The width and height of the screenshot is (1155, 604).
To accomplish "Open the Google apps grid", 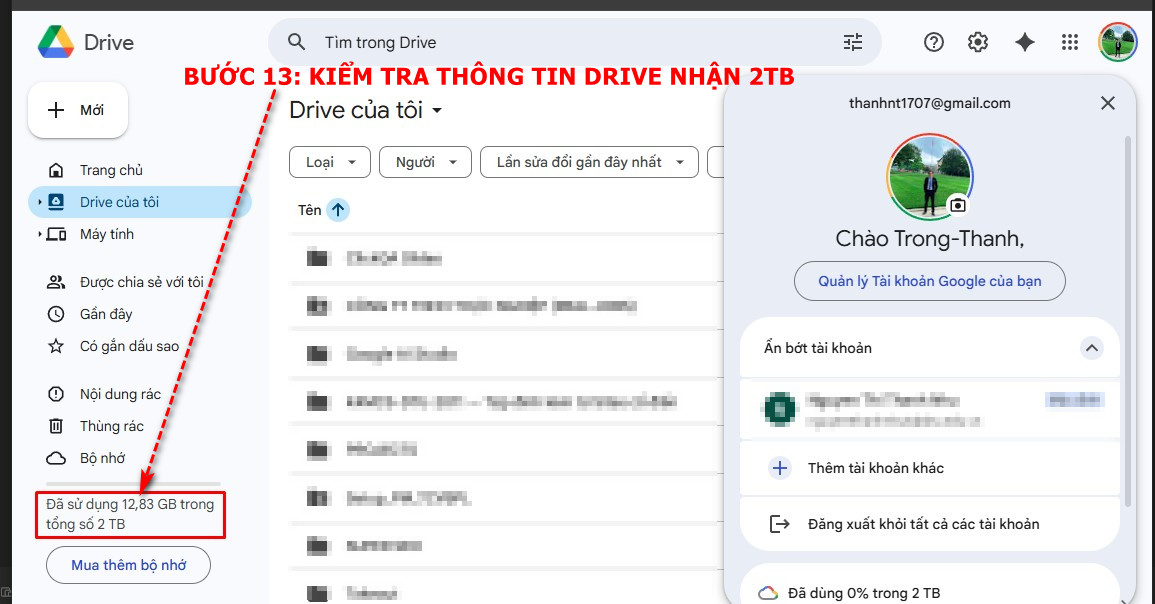I will (1070, 42).
